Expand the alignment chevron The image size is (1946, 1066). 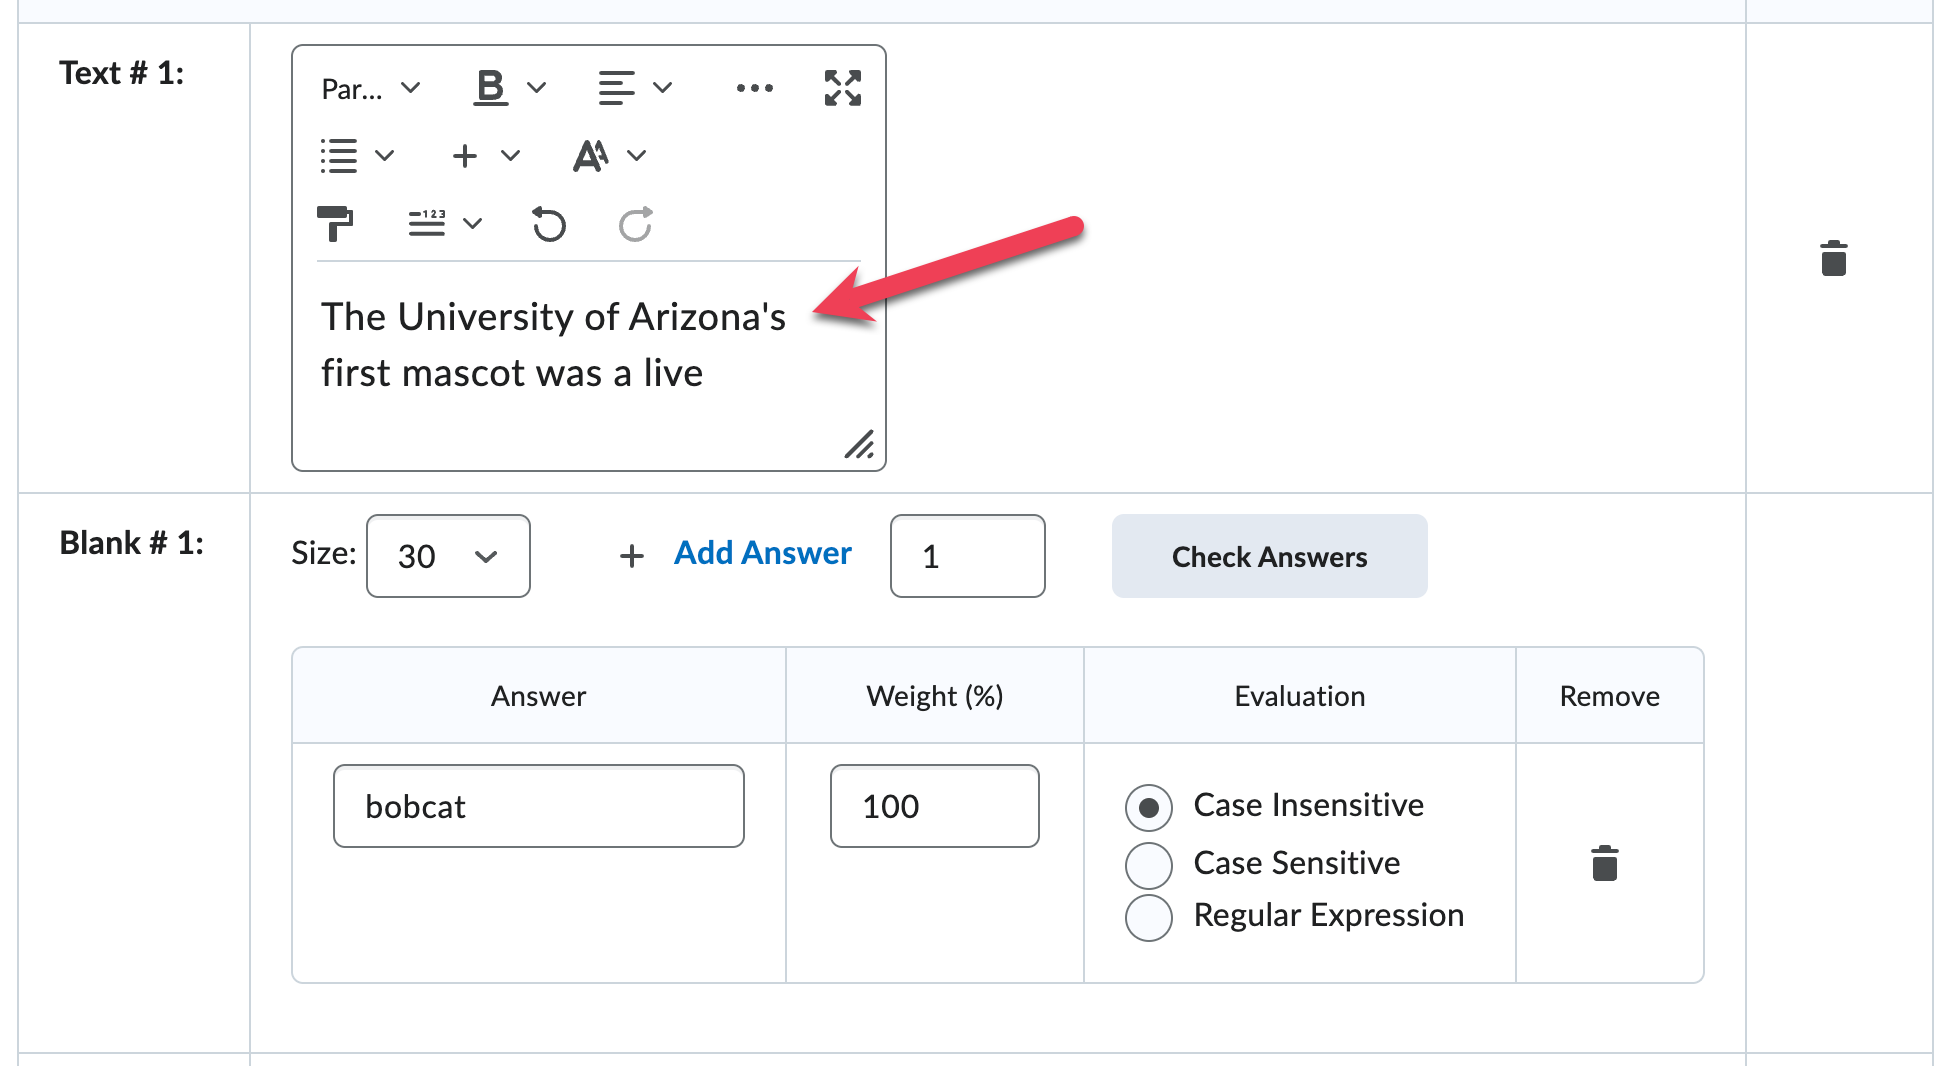pos(663,88)
